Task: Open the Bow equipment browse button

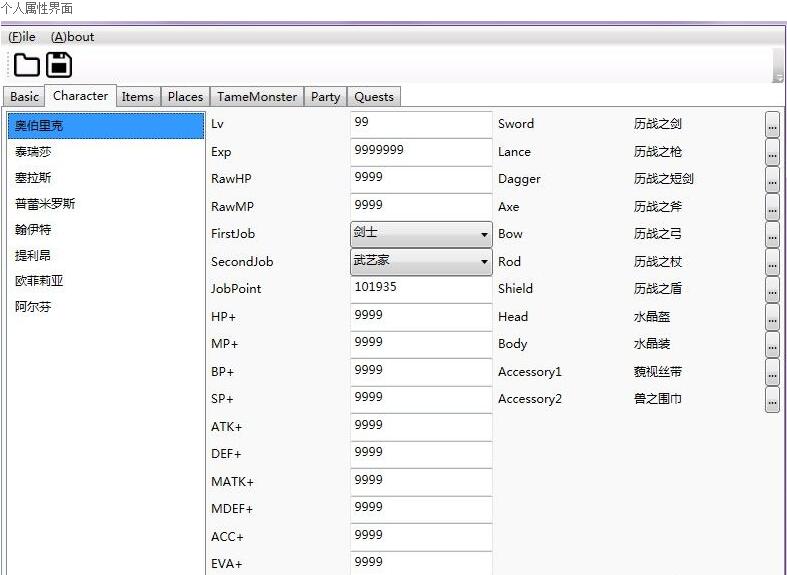Action: coord(772,234)
